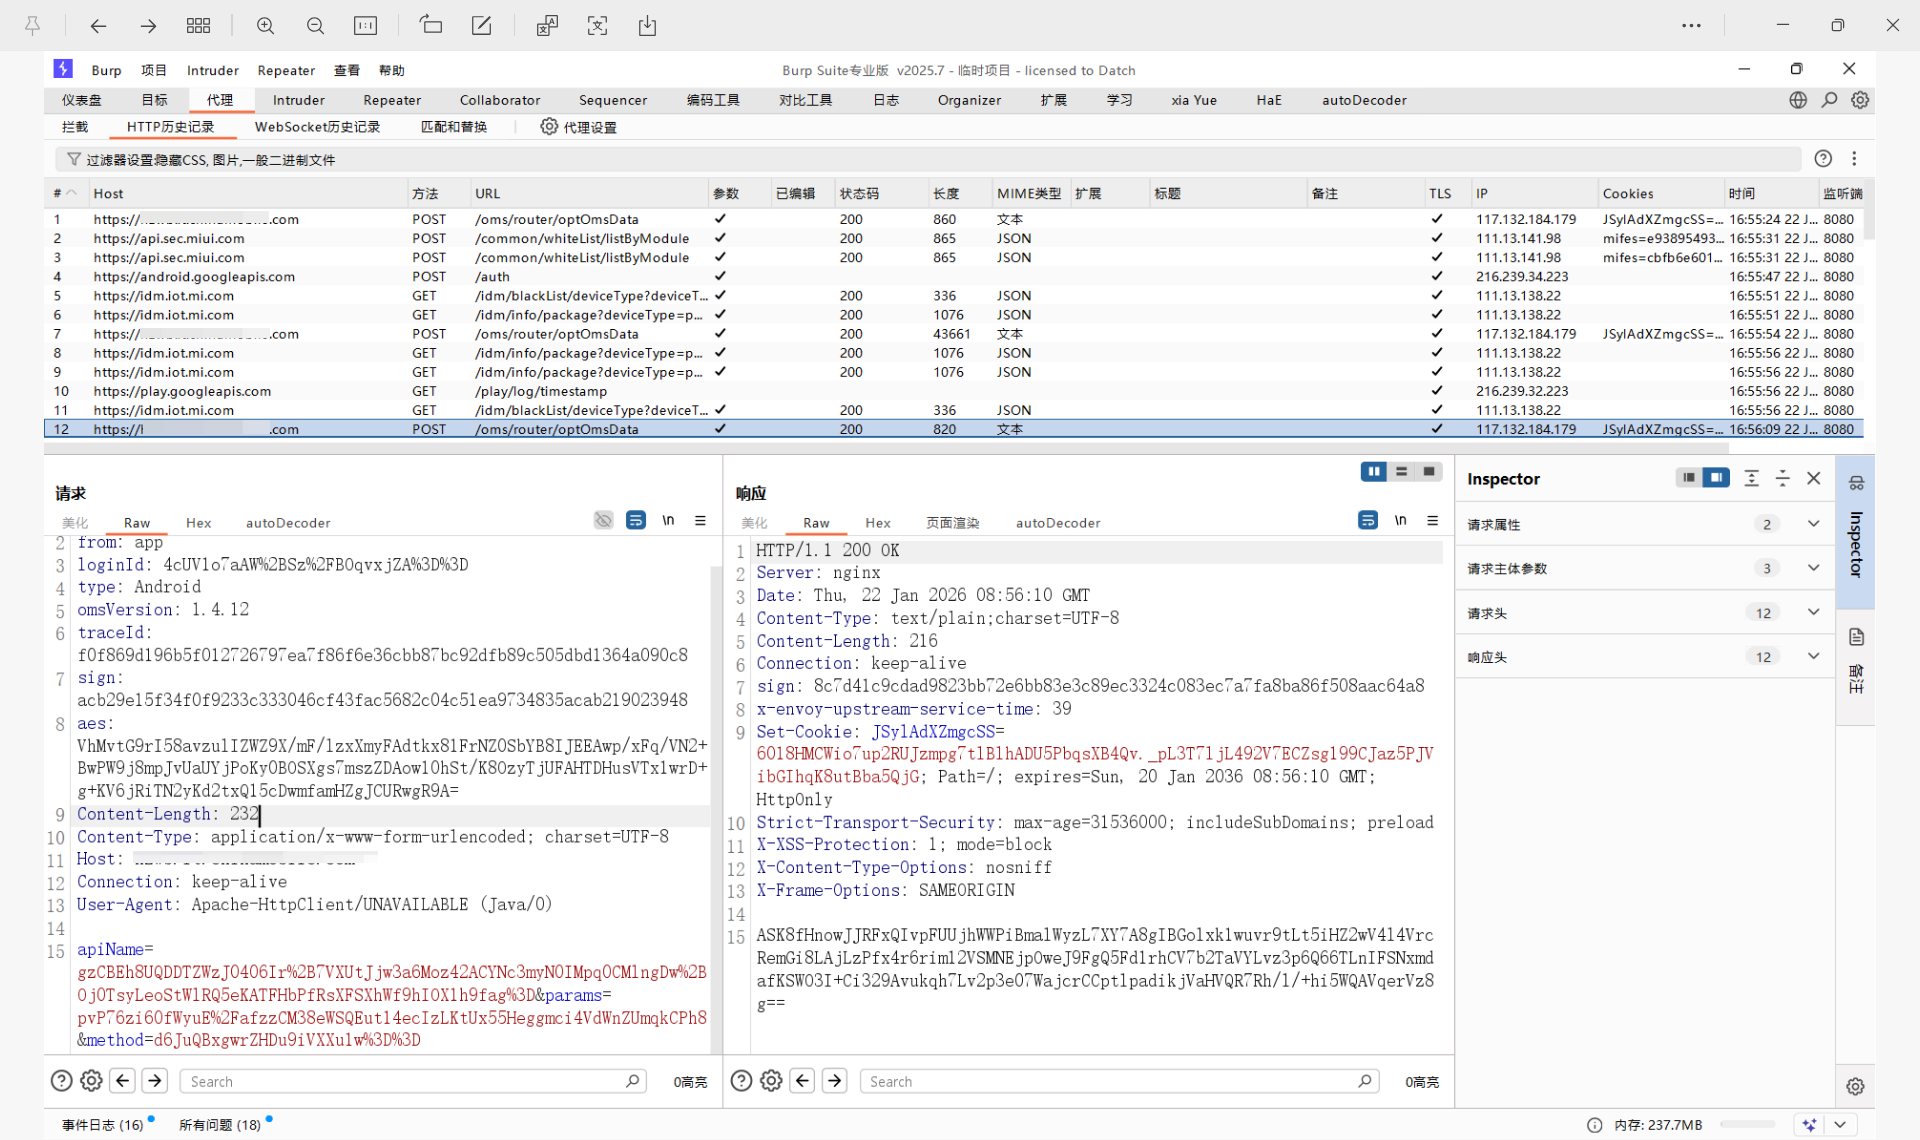
Task: Click the filter funnel icon in history
Action: pyautogui.click(x=73, y=159)
